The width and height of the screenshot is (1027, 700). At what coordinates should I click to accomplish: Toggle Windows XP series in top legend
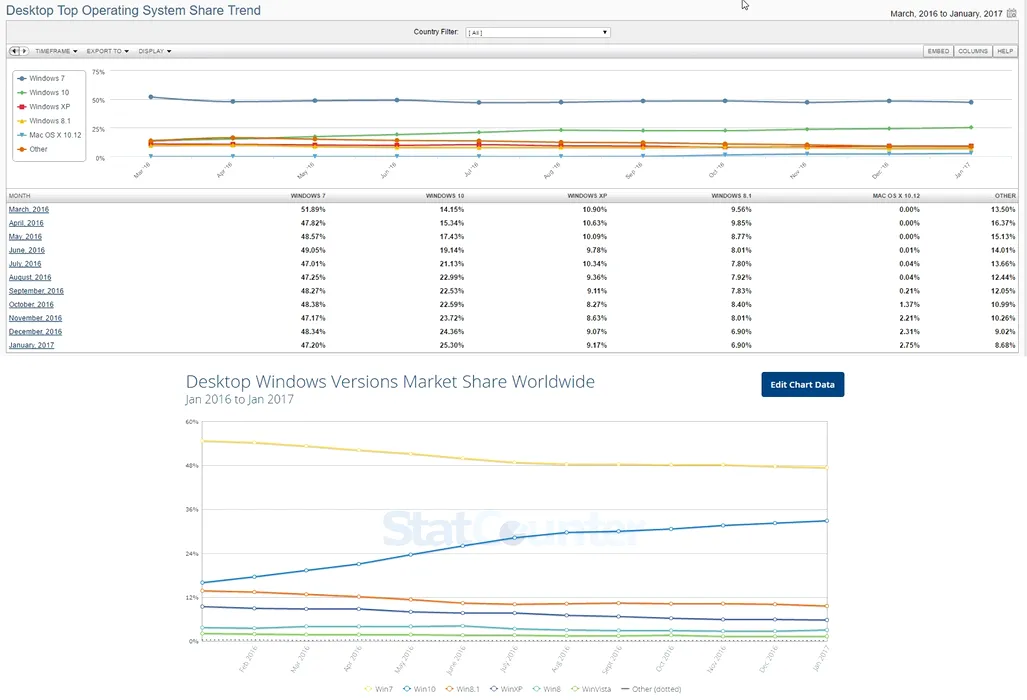pos(44,107)
